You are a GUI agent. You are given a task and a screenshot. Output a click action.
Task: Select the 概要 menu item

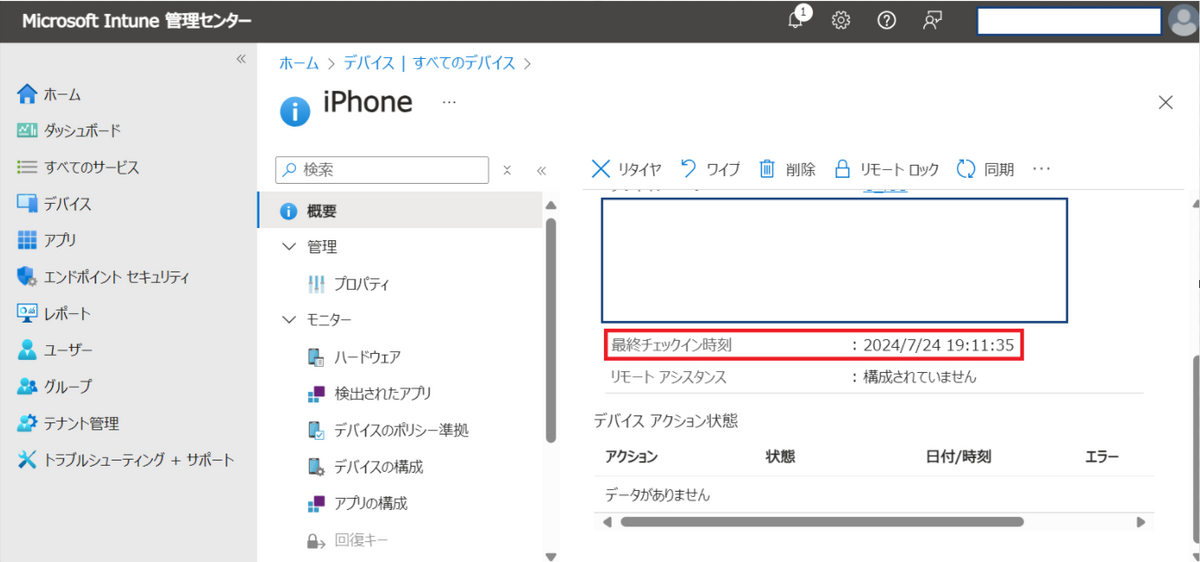click(x=400, y=211)
